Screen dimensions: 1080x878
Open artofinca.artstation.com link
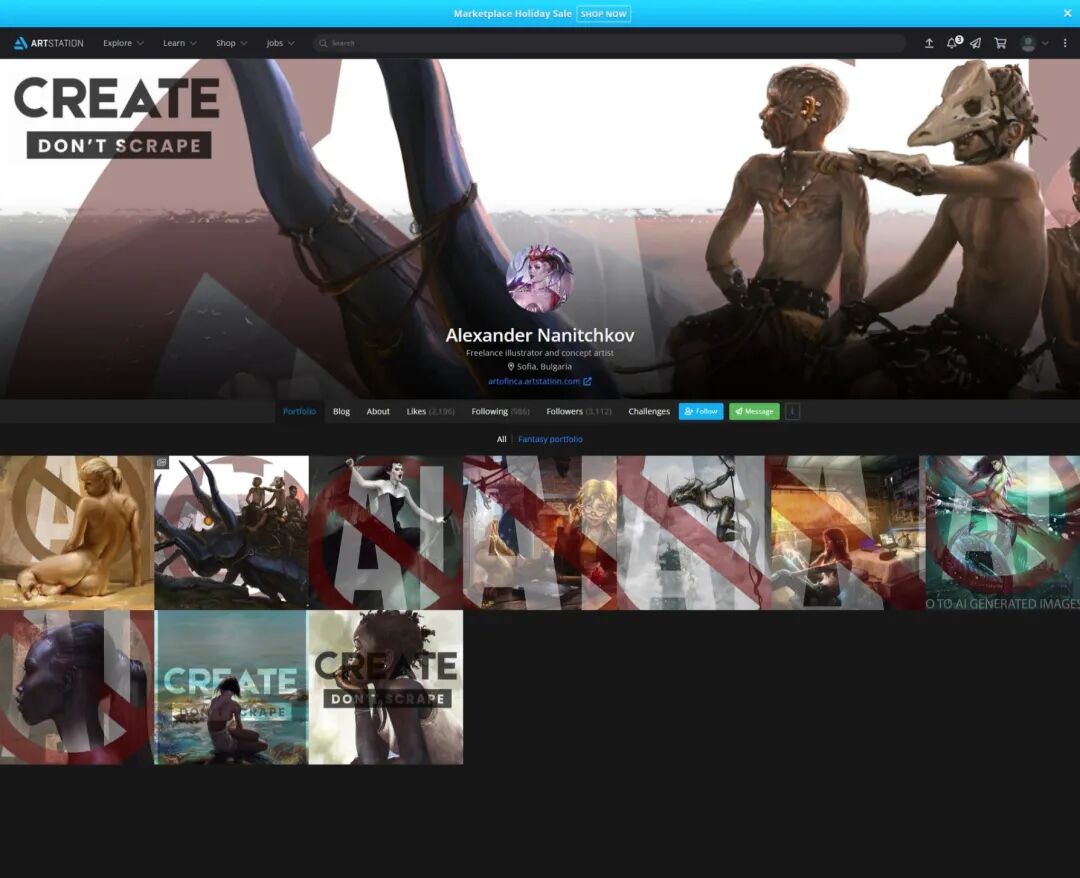click(x=534, y=381)
